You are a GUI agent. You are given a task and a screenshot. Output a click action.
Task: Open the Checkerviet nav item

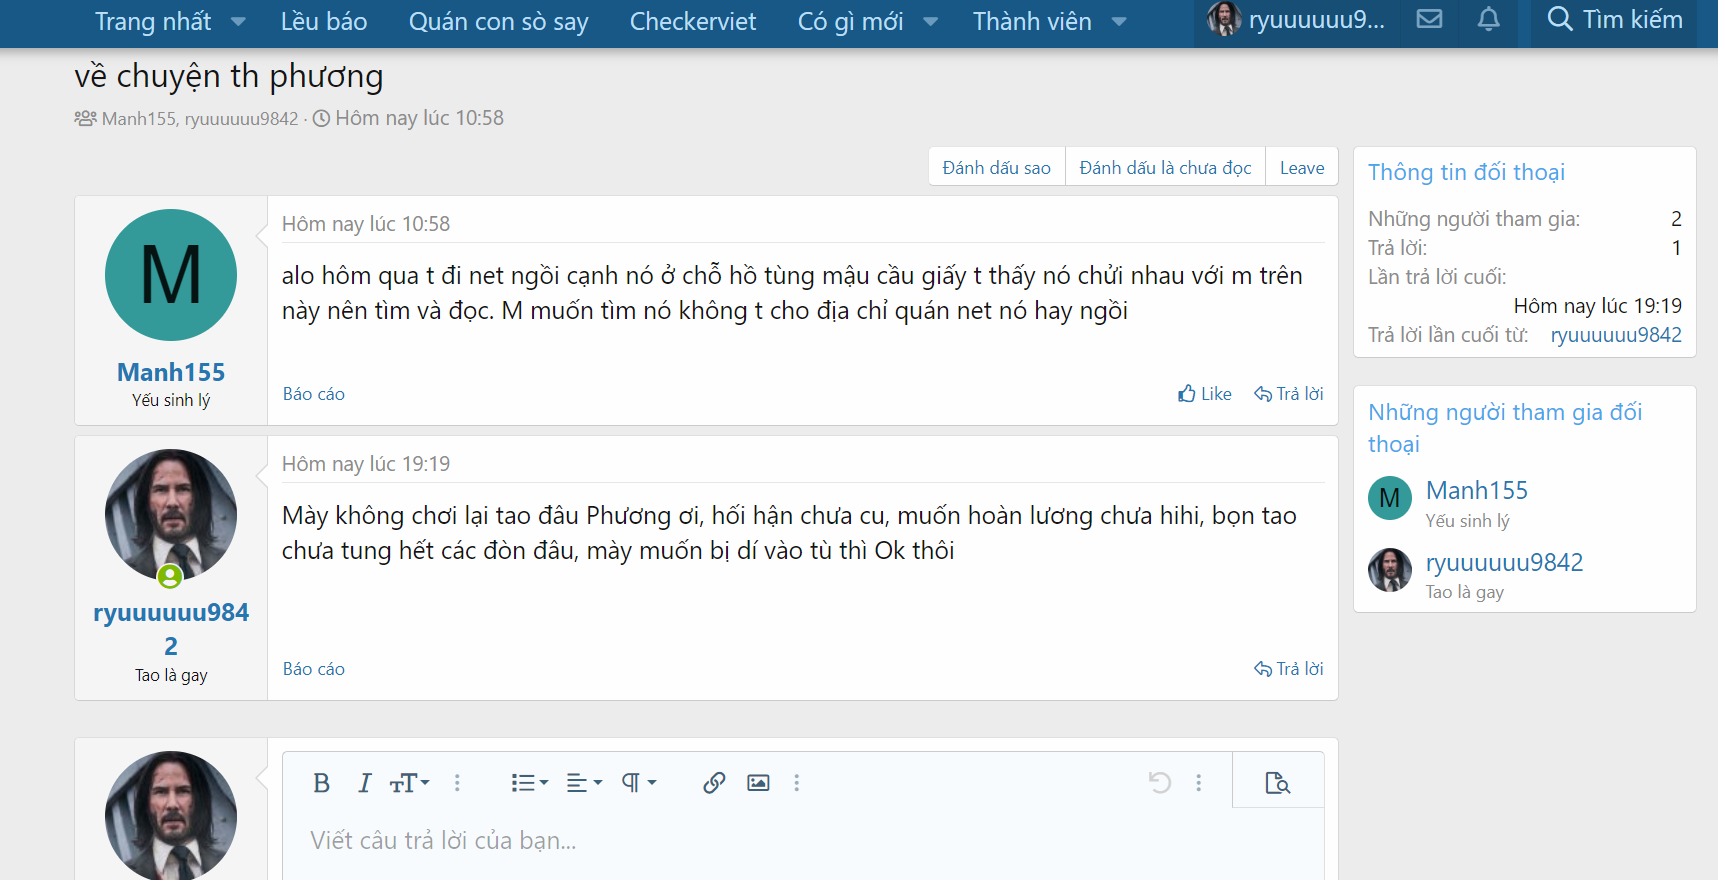point(693,22)
